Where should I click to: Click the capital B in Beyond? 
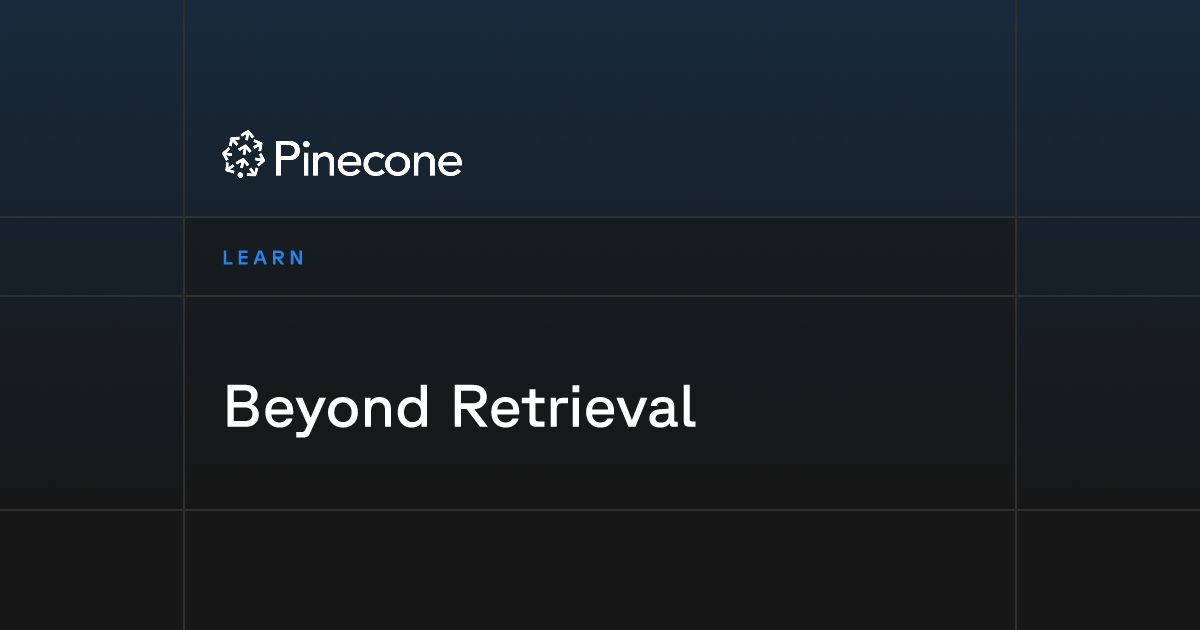click(x=242, y=407)
